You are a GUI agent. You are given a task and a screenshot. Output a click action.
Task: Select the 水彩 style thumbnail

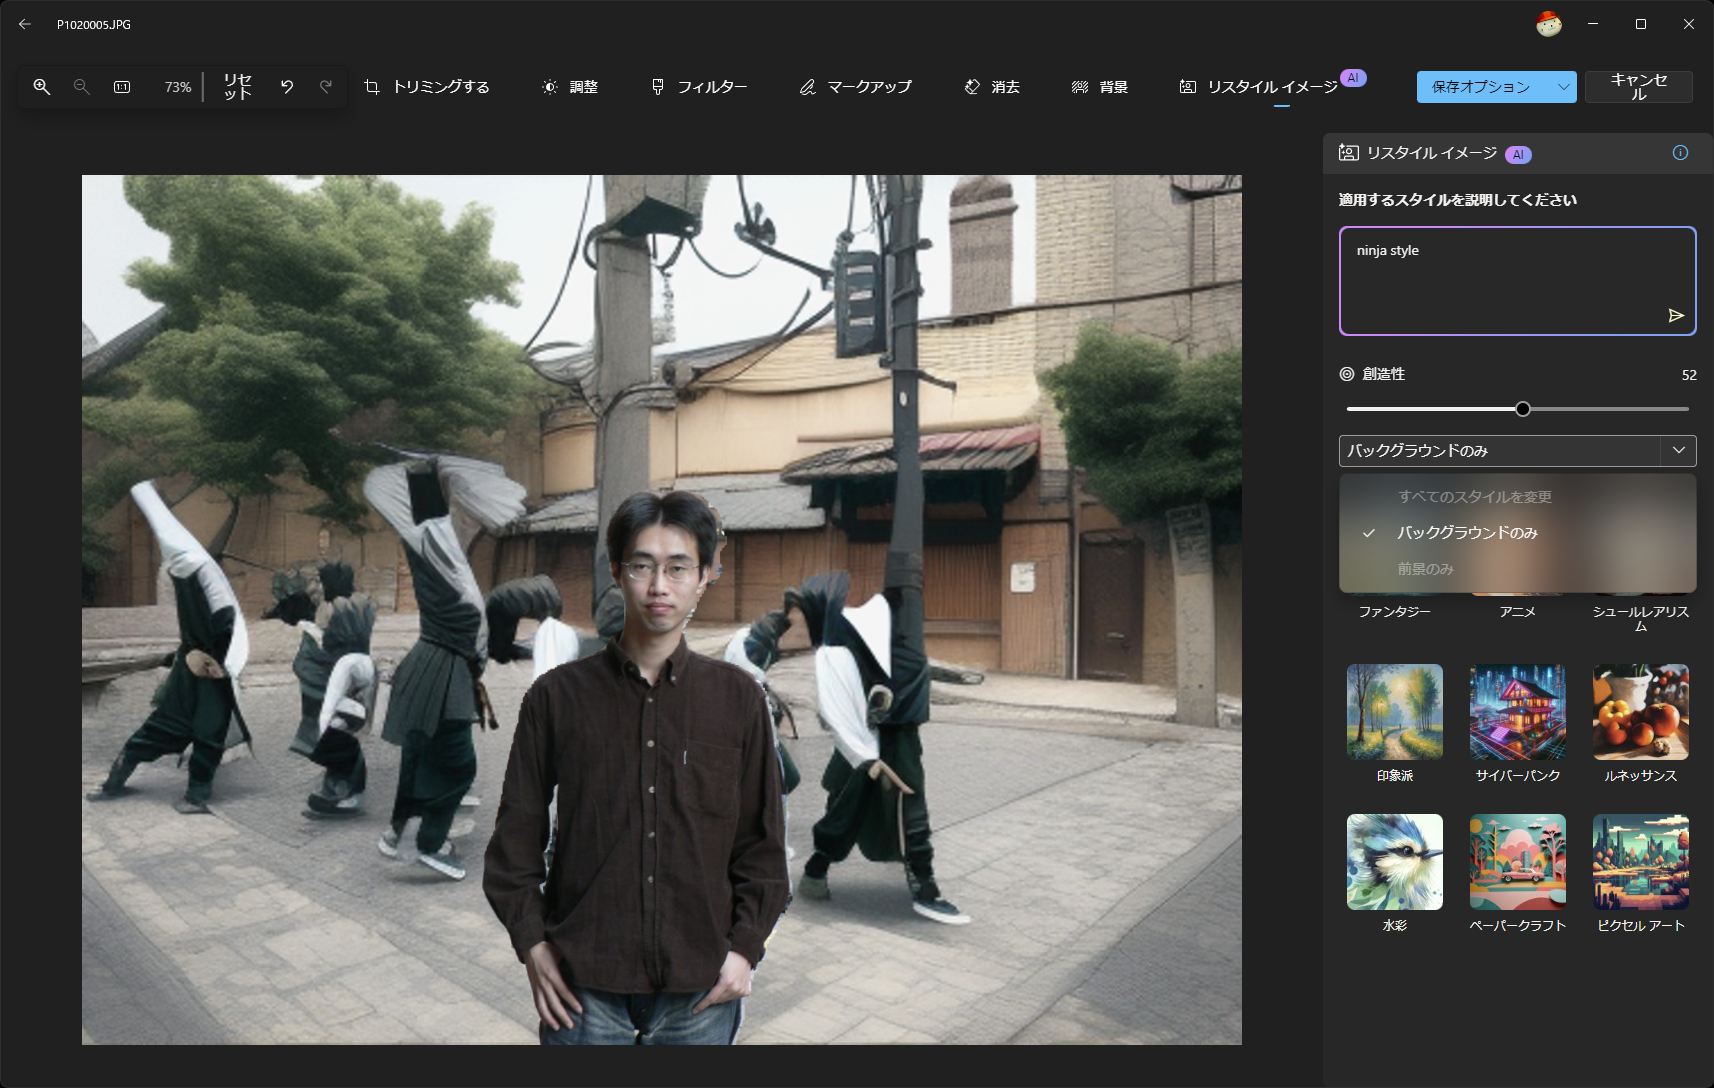click(x=1395, y=862)
